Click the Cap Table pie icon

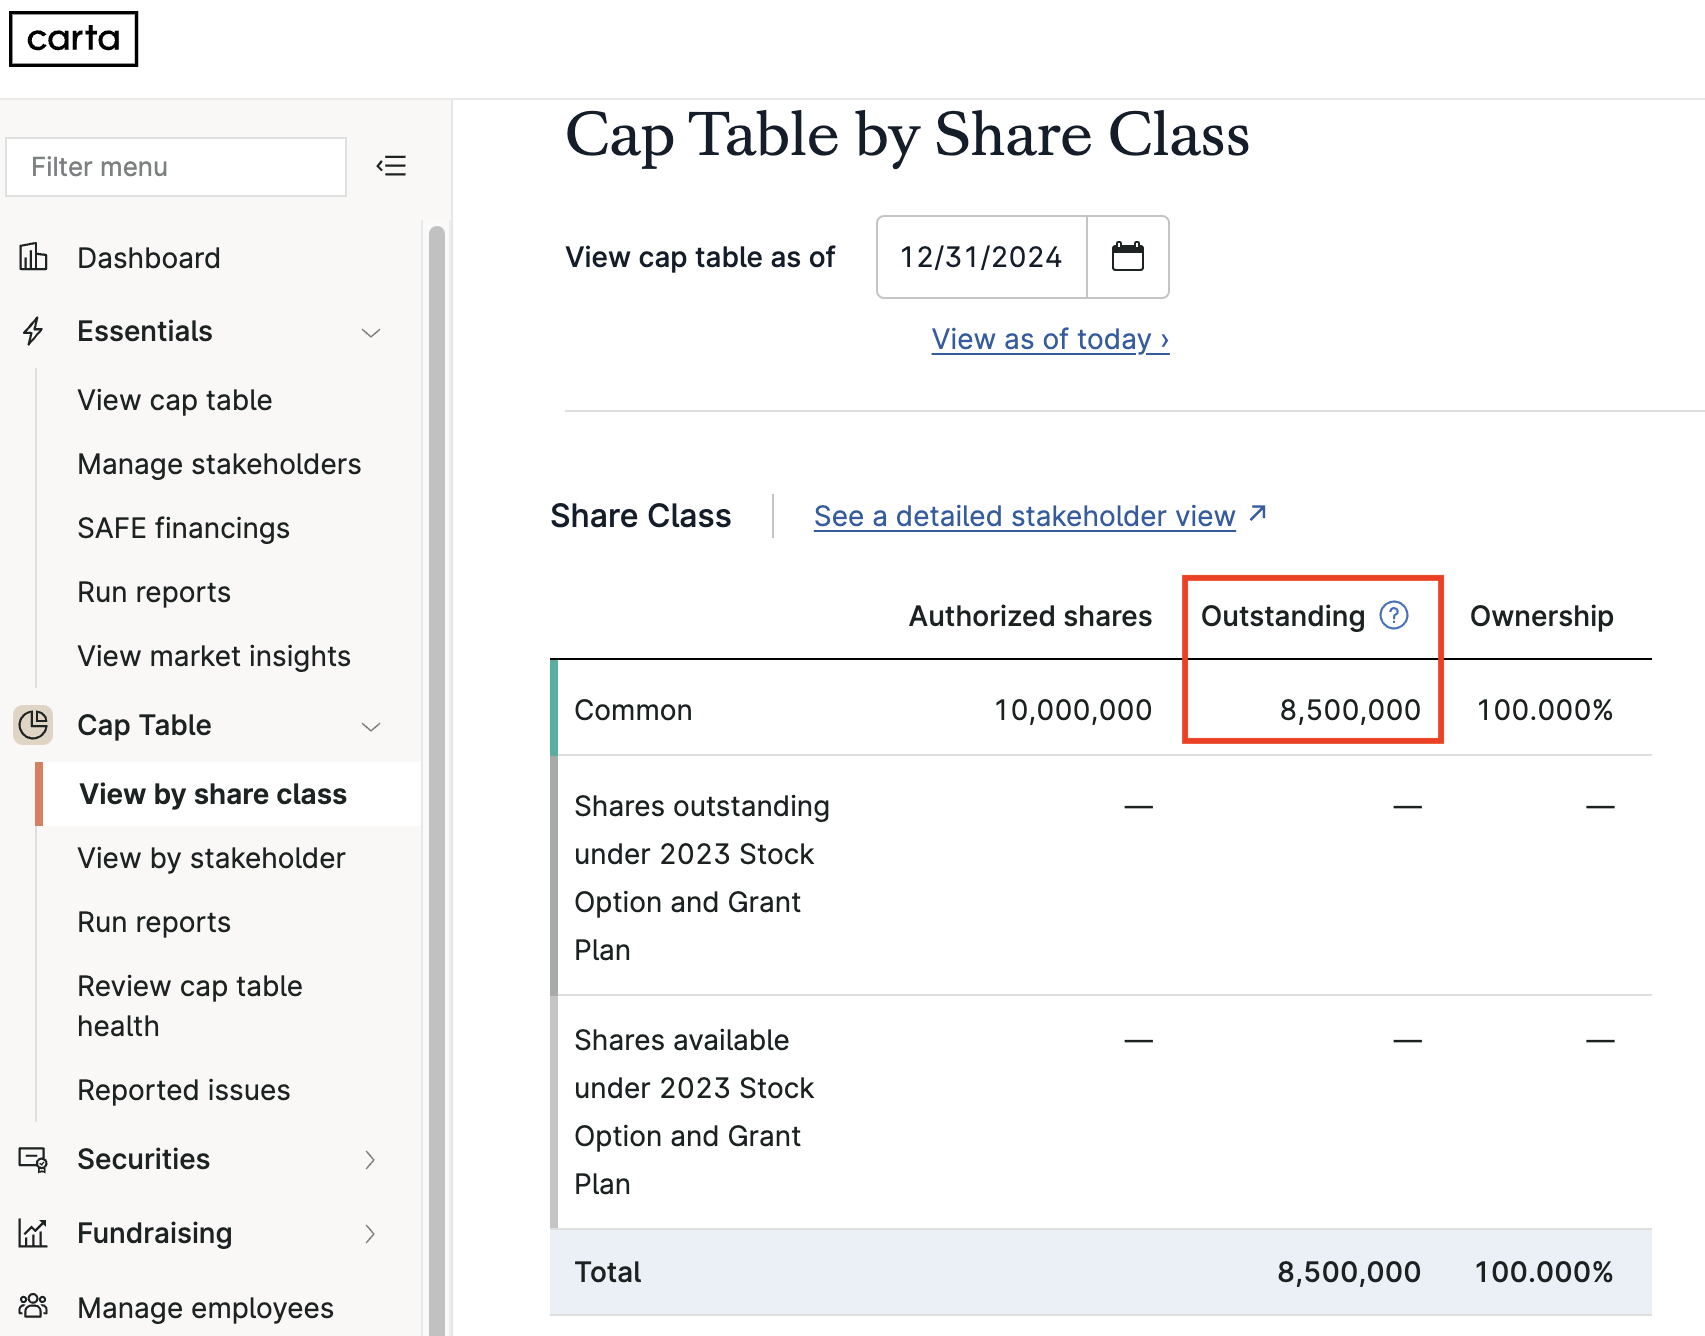coord(33,724)
